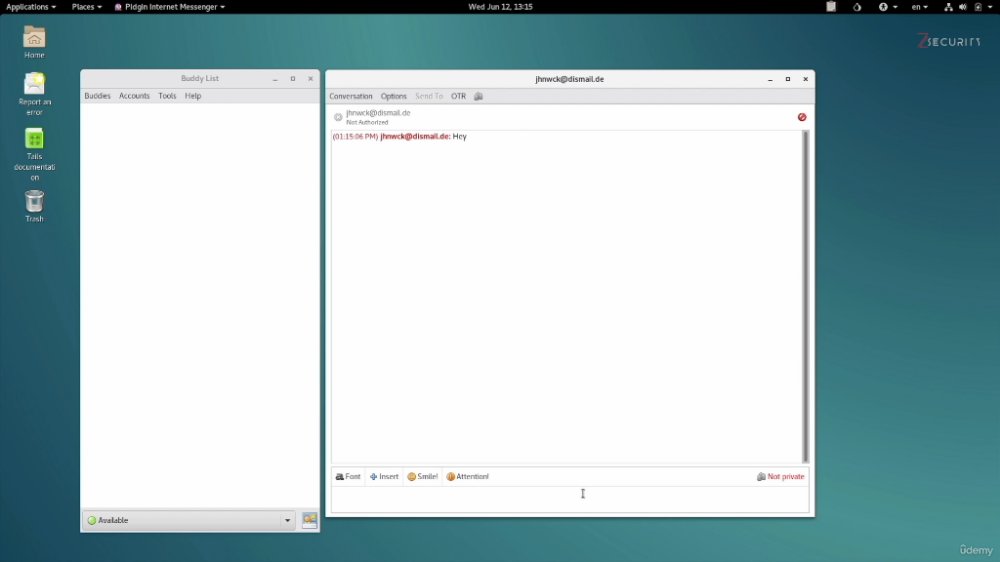Open the Smile! emoticon picker
The width and height of the screenshot is (1000, 562).
click(x=422, y=477)
